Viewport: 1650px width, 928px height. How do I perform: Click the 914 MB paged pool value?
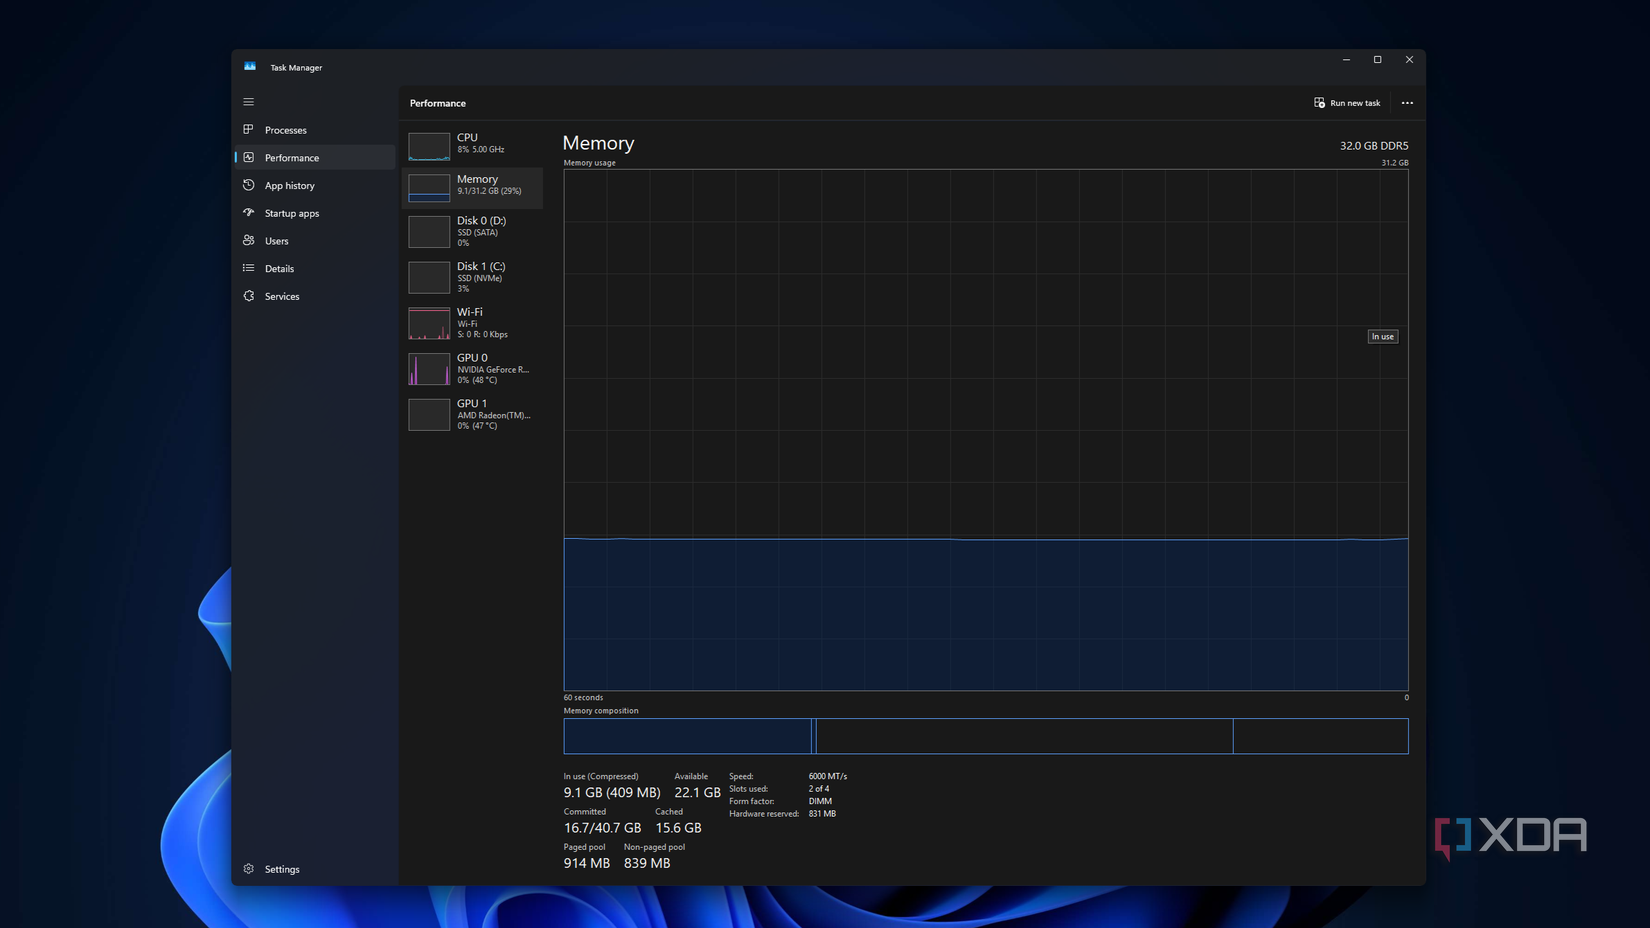586,863
